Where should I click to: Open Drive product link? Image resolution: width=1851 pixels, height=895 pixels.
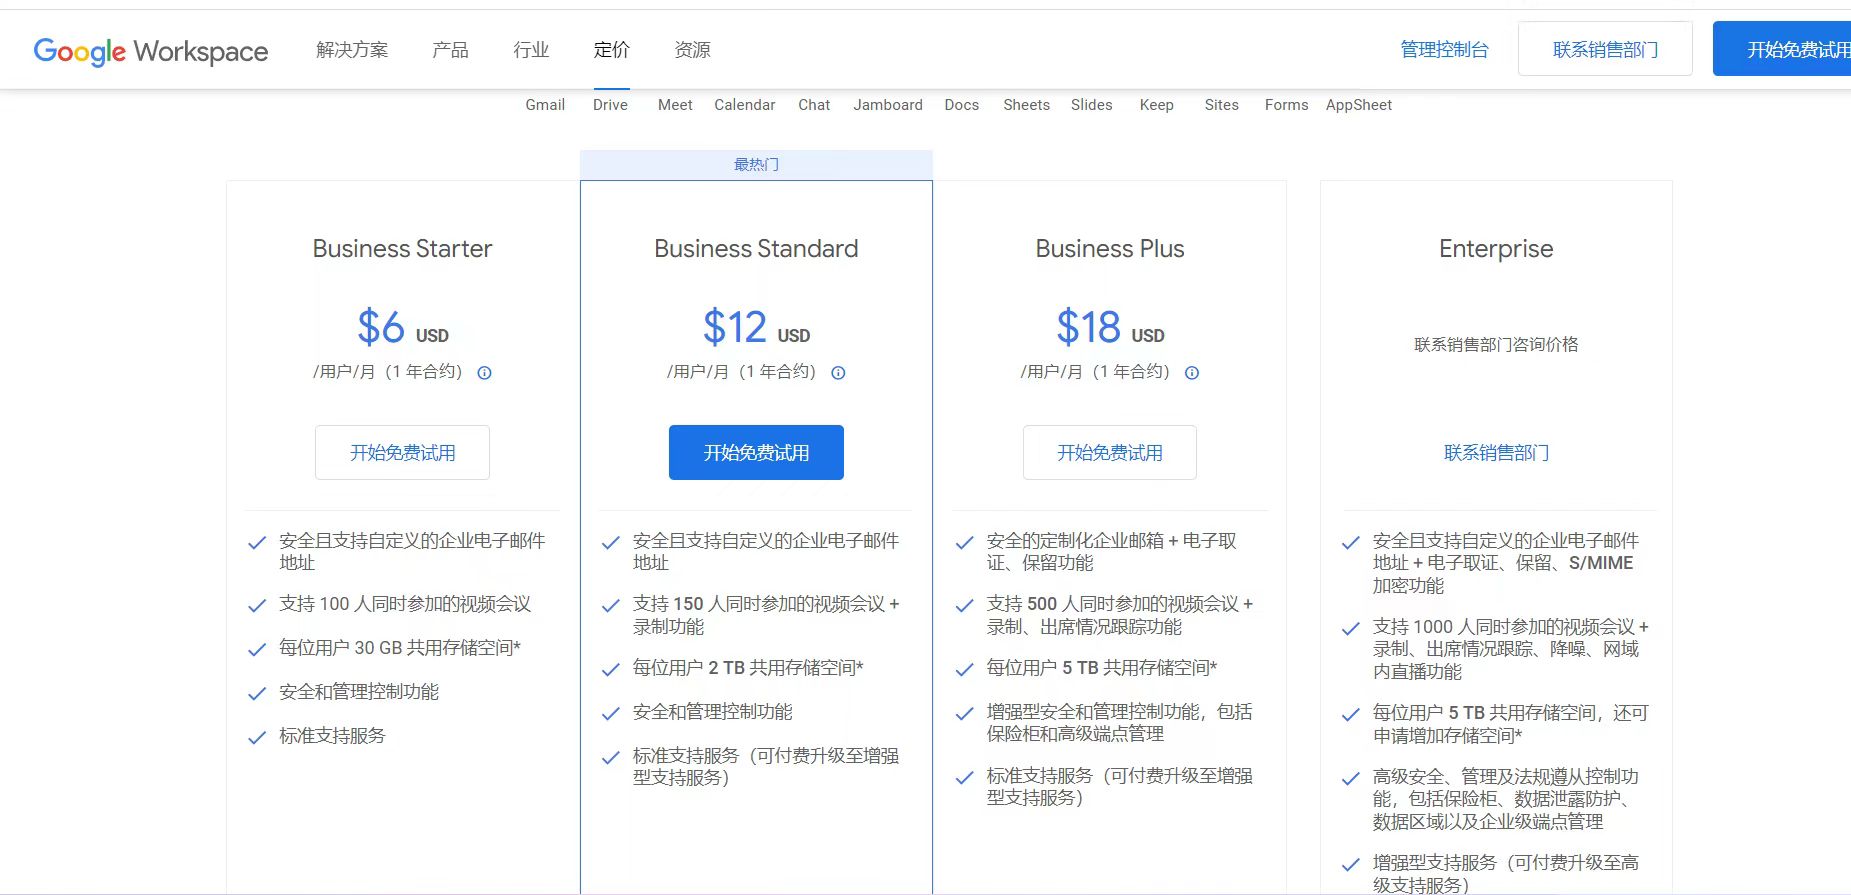point(610,105)
